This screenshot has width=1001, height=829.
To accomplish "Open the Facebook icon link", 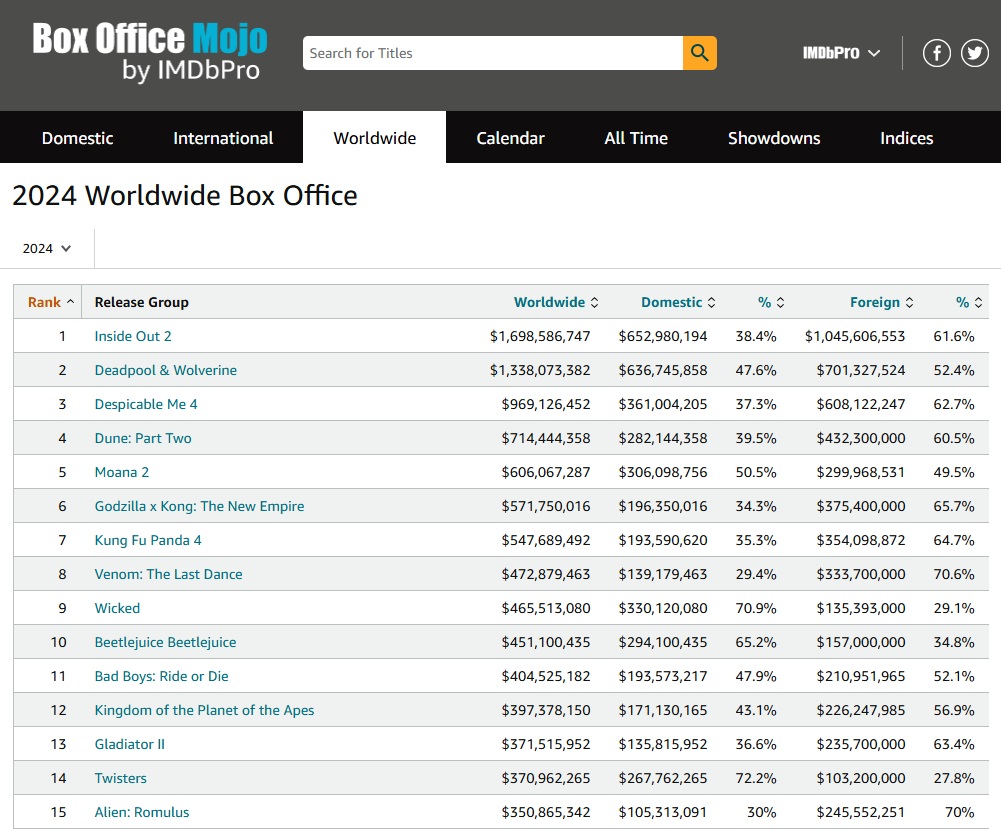I will [x=936, y=53].
